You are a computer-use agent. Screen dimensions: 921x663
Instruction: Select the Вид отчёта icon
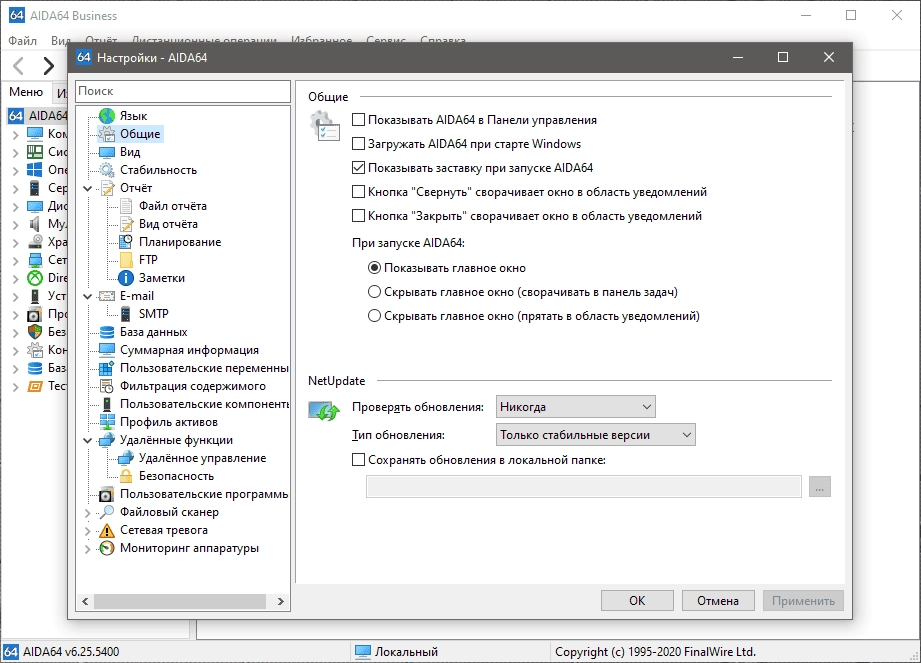126,224
